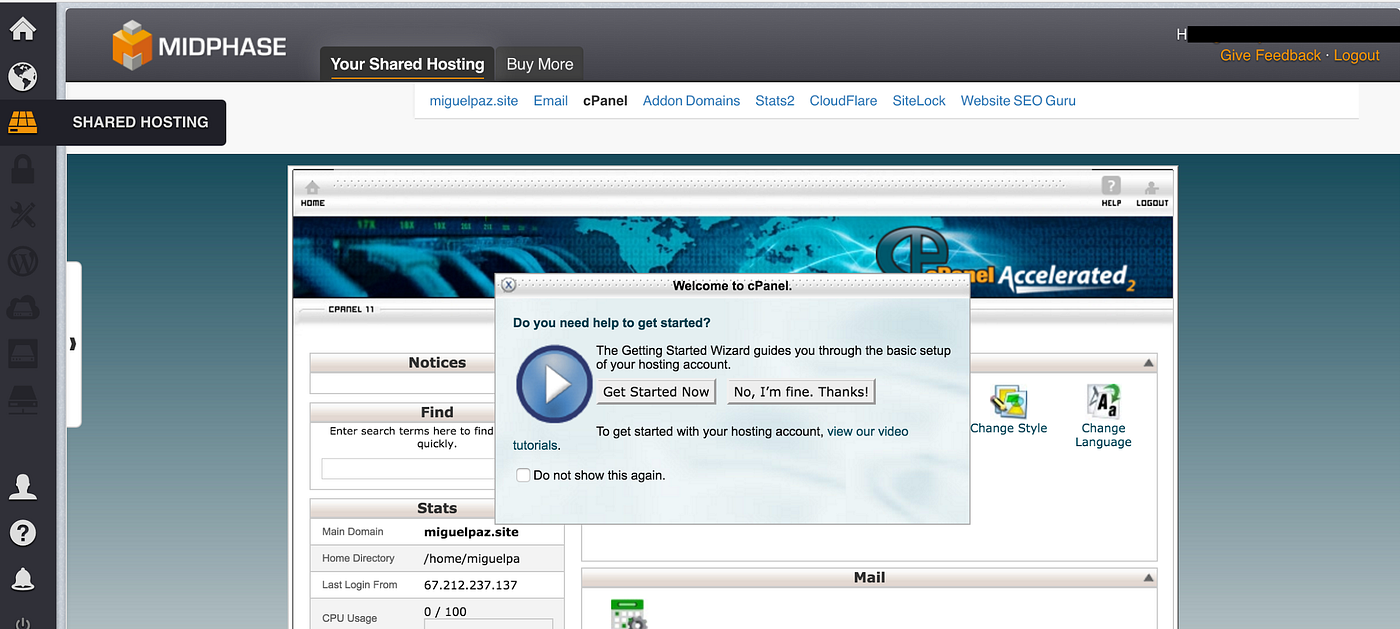Click the Mail section header text
The image size is (1400, 629).
coord(869,578)
